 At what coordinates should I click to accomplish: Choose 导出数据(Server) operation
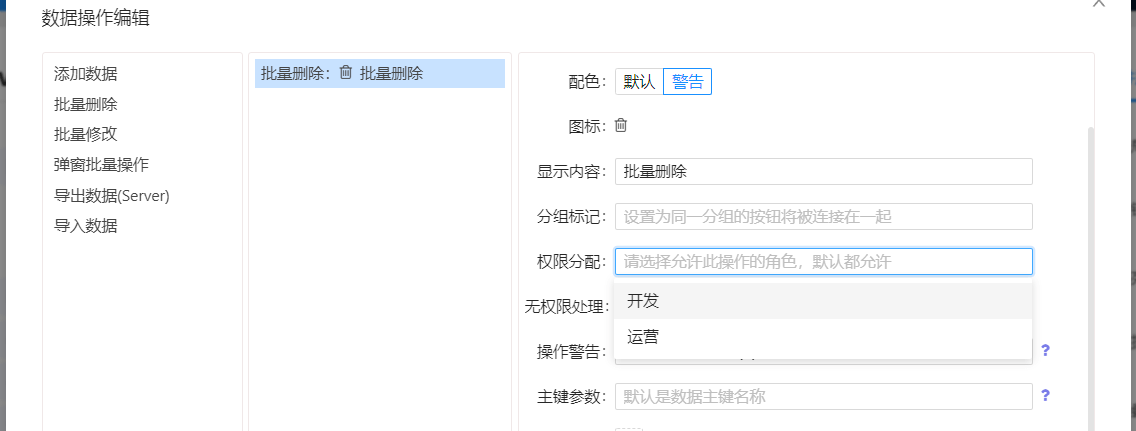coord(112,196)
